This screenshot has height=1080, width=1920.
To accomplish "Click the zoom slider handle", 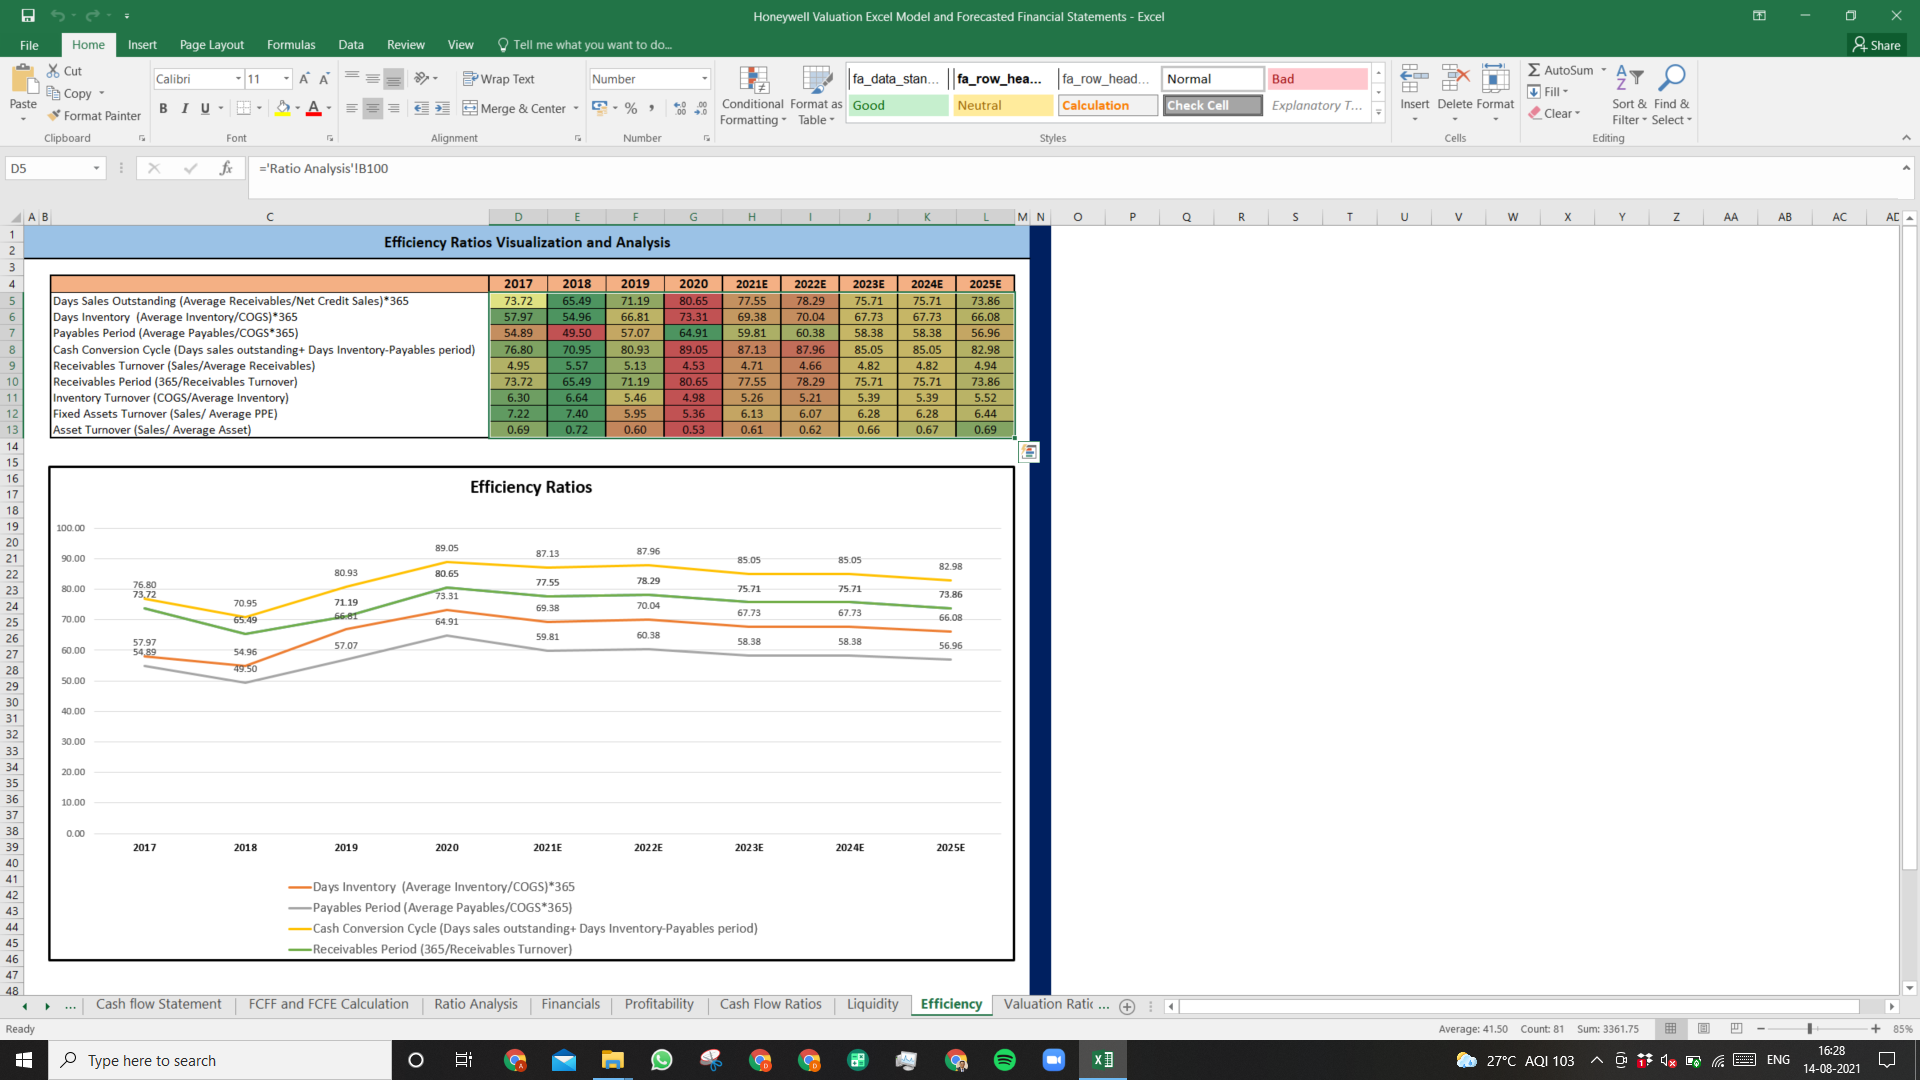I will point(1809,1029).
